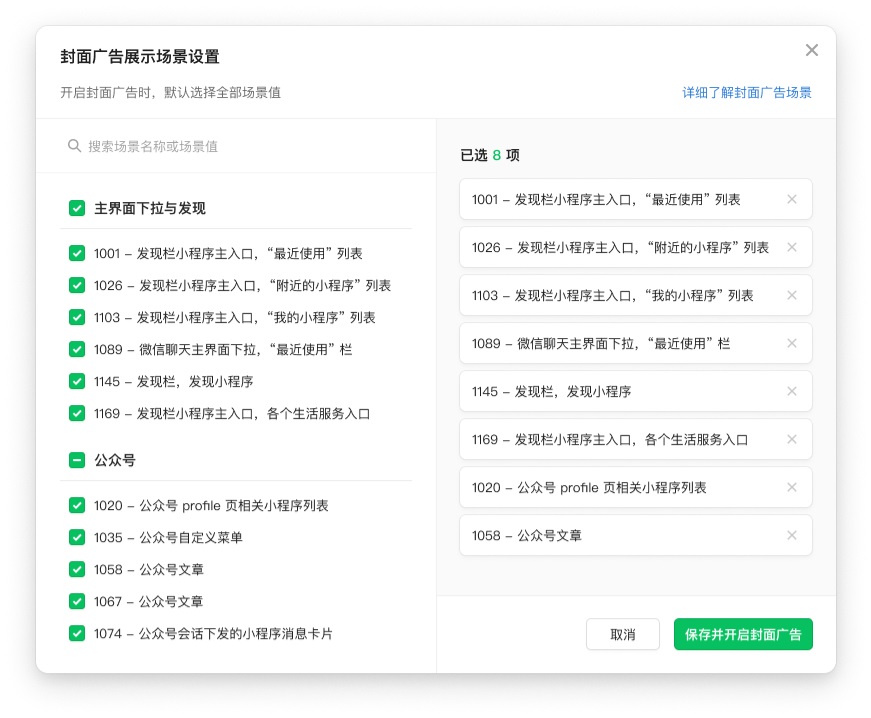Remove scene 1001 chip with its × icon

(792, 199)
